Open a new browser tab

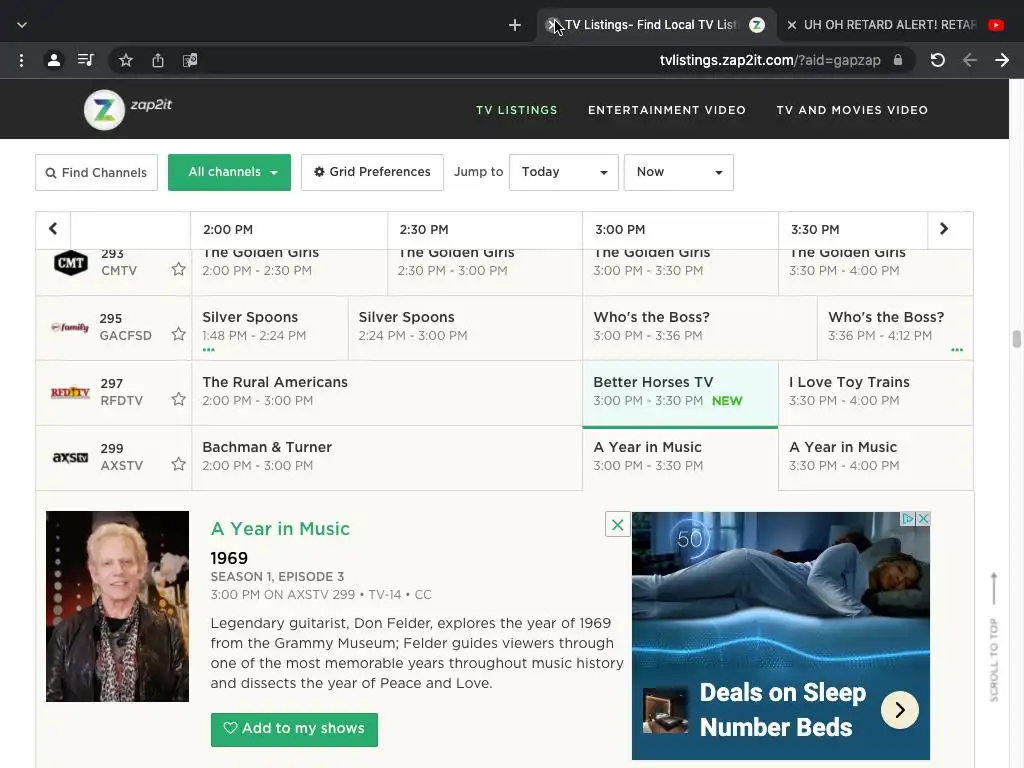pyautogui.click(x=515, y=25)
